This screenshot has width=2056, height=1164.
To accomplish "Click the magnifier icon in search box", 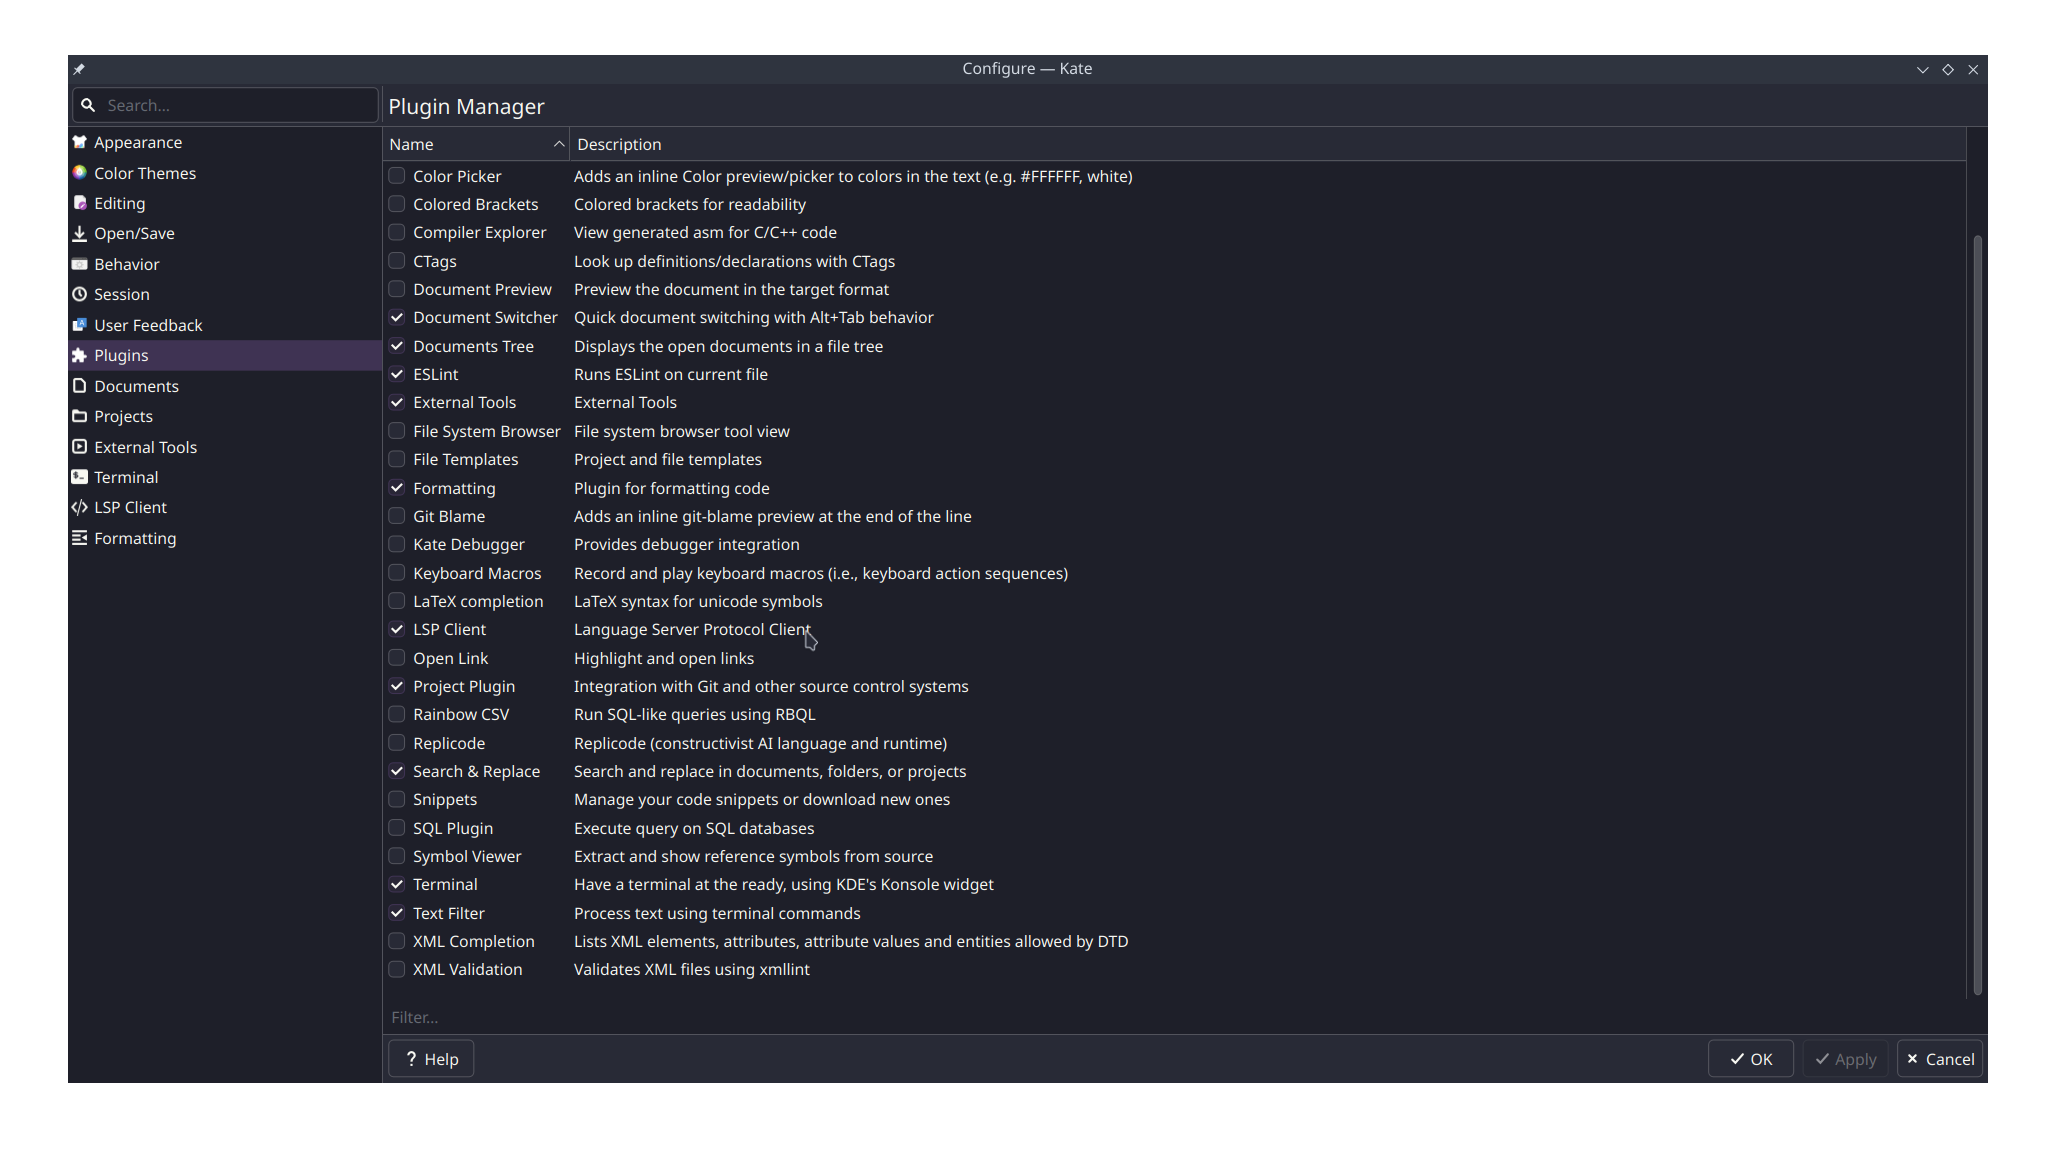I will coord(88,105).
